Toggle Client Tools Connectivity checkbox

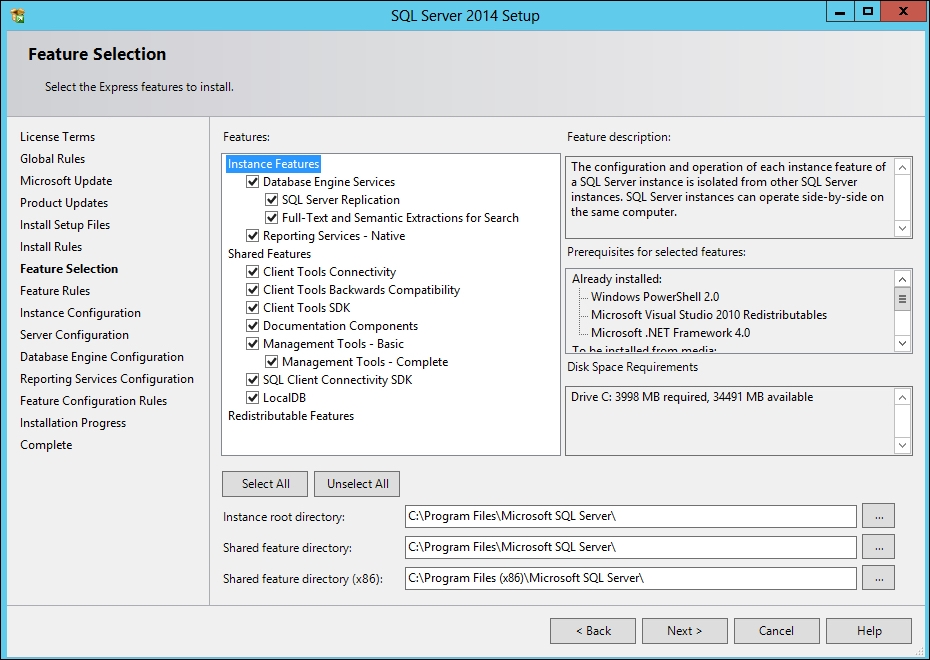point(253,272)
